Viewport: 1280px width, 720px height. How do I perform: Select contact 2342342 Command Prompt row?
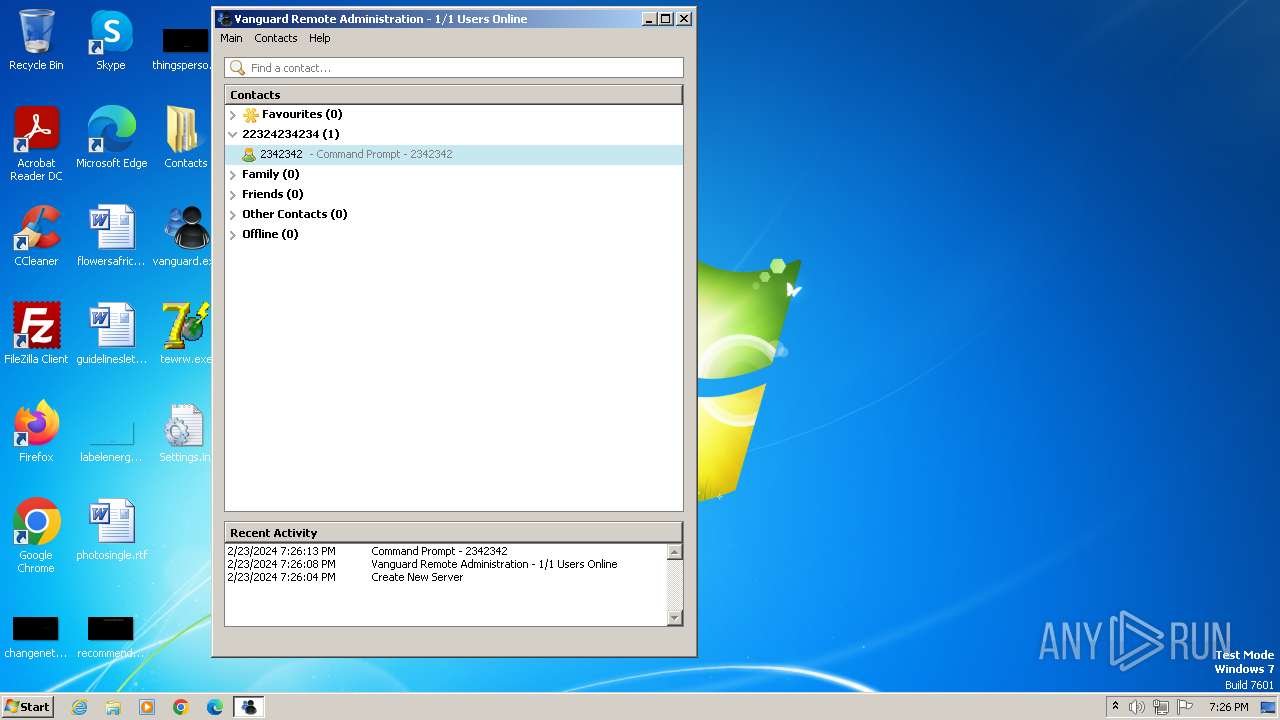pos(453,155)
